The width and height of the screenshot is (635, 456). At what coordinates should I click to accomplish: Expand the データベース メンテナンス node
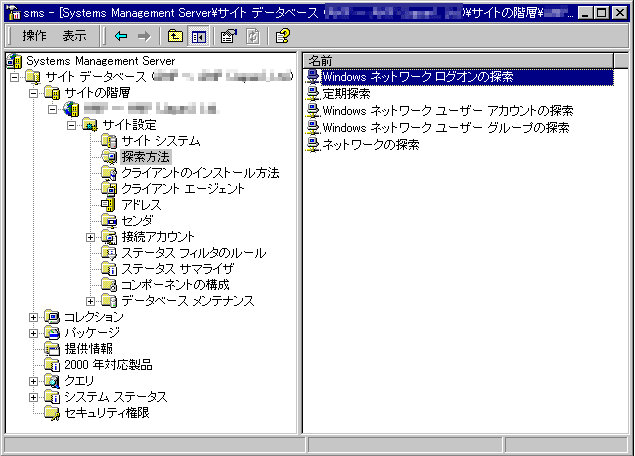pos(91,301)
